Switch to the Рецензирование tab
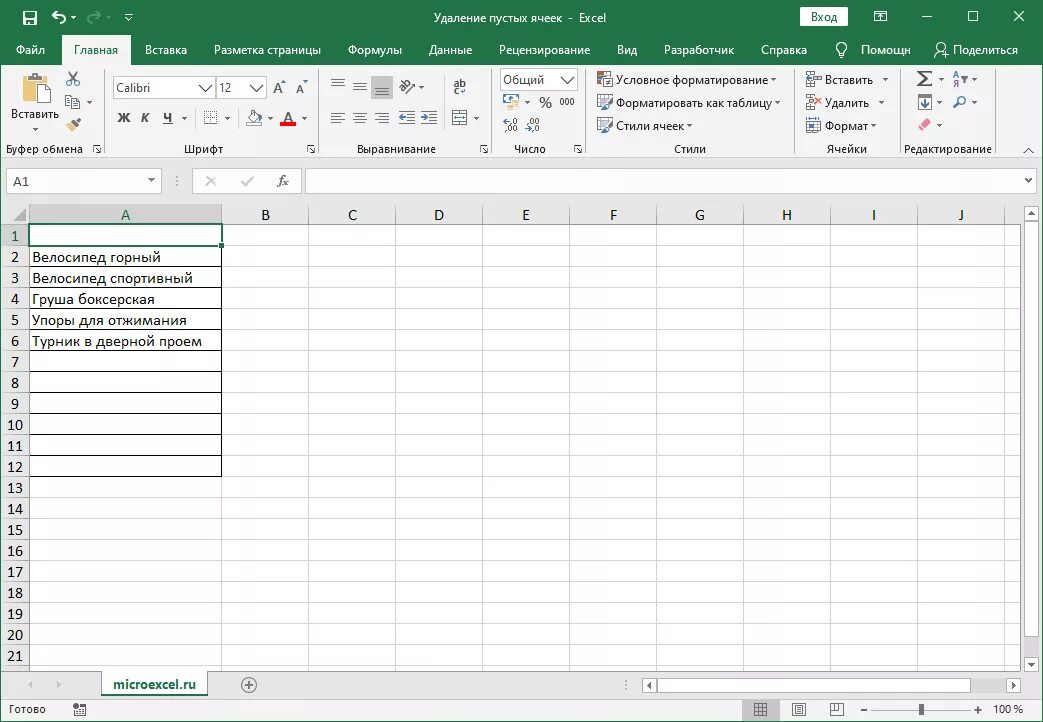 (544, 50)
